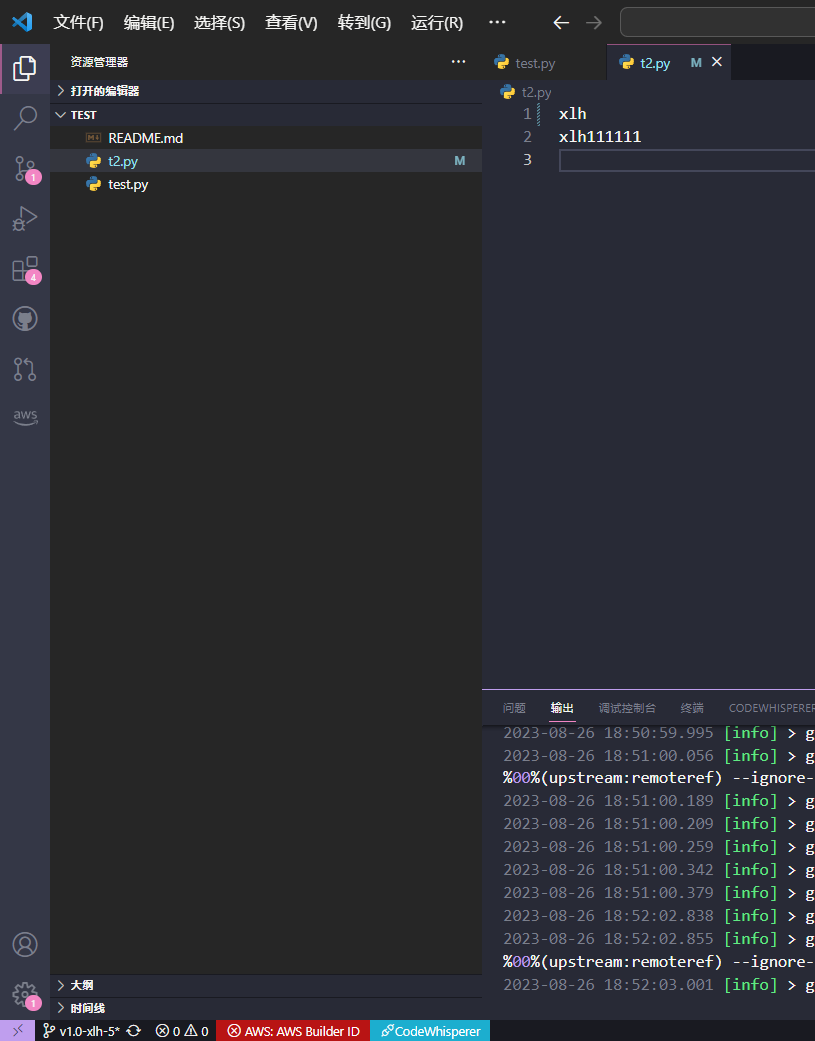The image size is (815, 1041).
Task: Go back with the left arrow
Action: 561,23
